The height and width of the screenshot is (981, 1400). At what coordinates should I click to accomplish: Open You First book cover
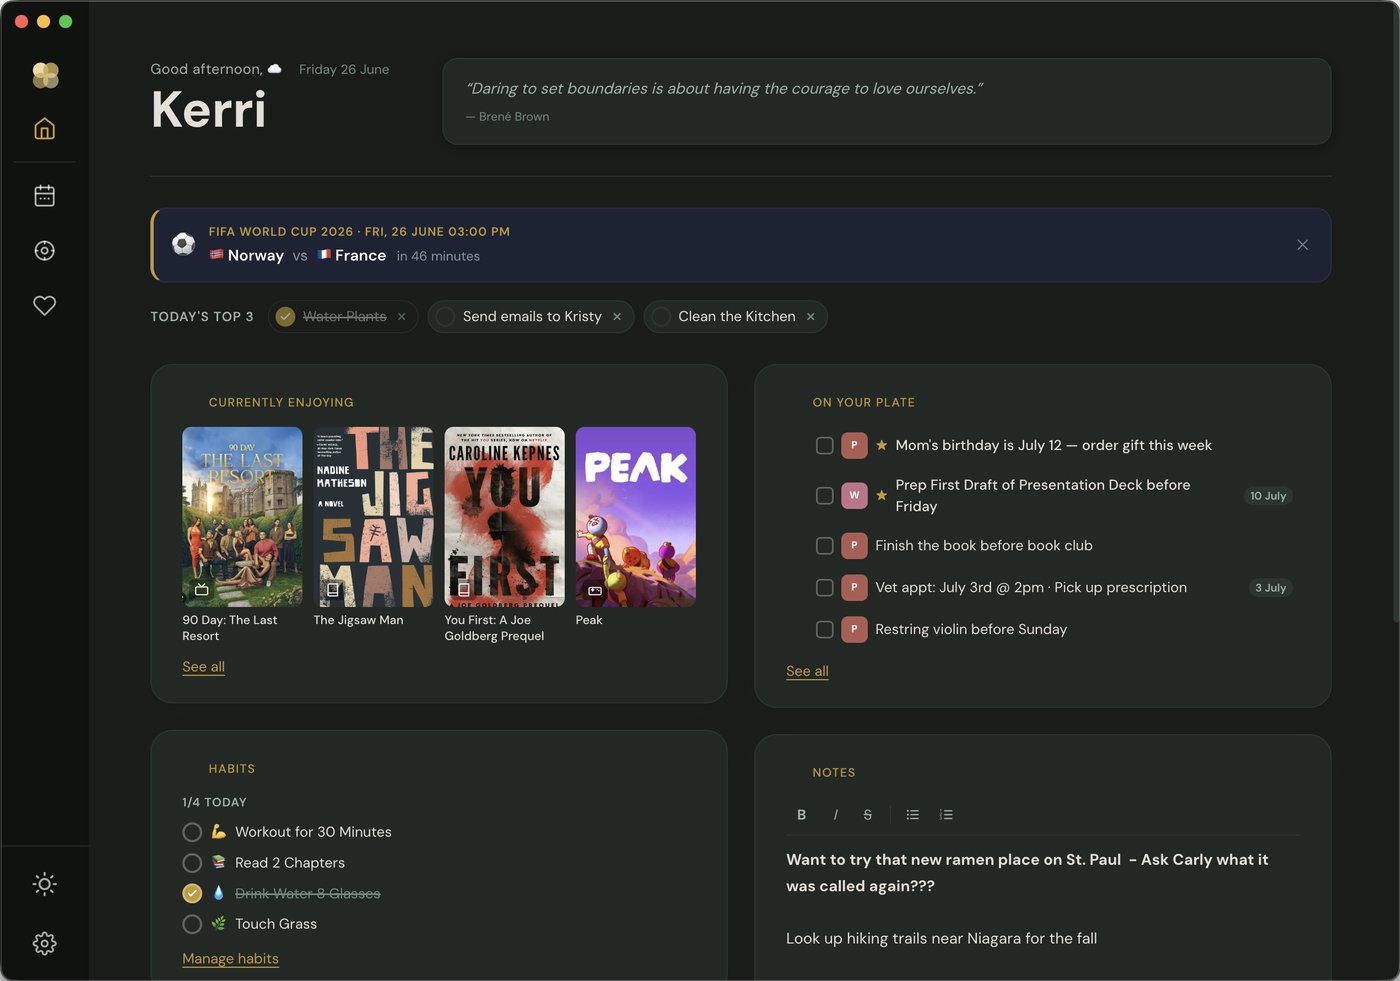(504, 517)
